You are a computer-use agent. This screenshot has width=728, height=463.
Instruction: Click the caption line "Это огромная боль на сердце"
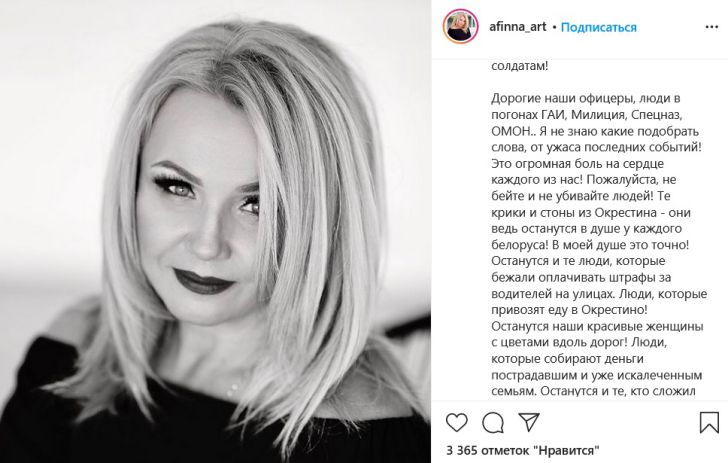pos(578,164)
